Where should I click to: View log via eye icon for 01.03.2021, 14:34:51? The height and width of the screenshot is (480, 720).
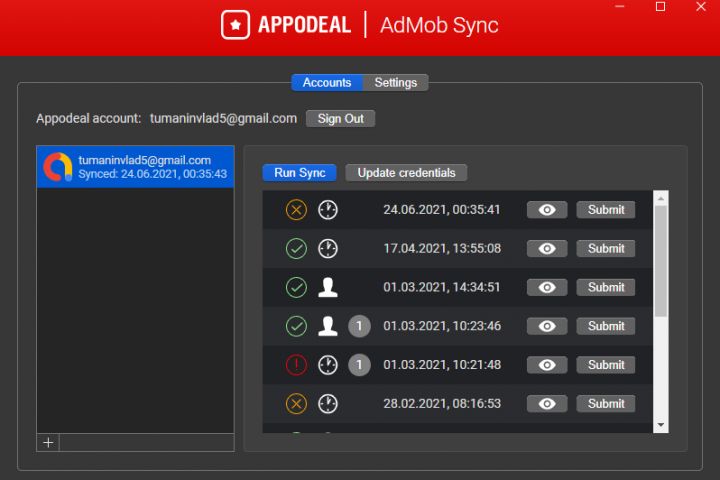point(547,288)
